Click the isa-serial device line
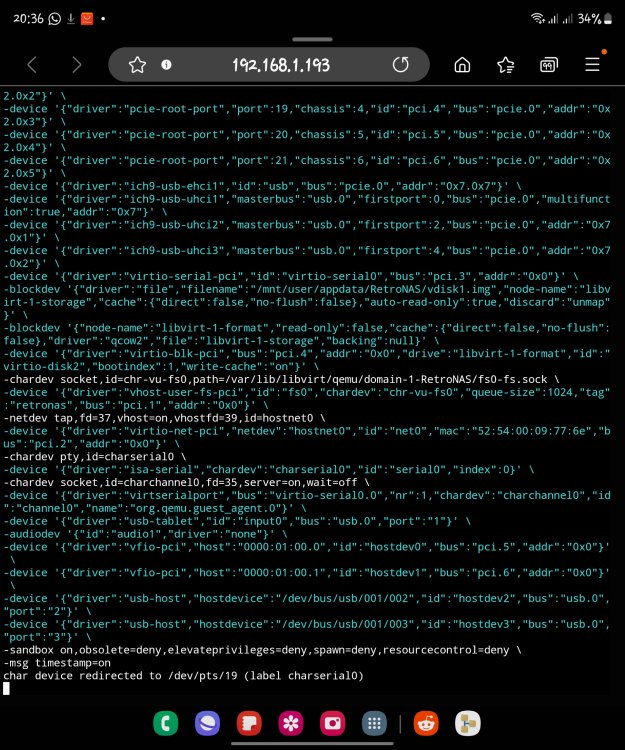 (268, 470)
